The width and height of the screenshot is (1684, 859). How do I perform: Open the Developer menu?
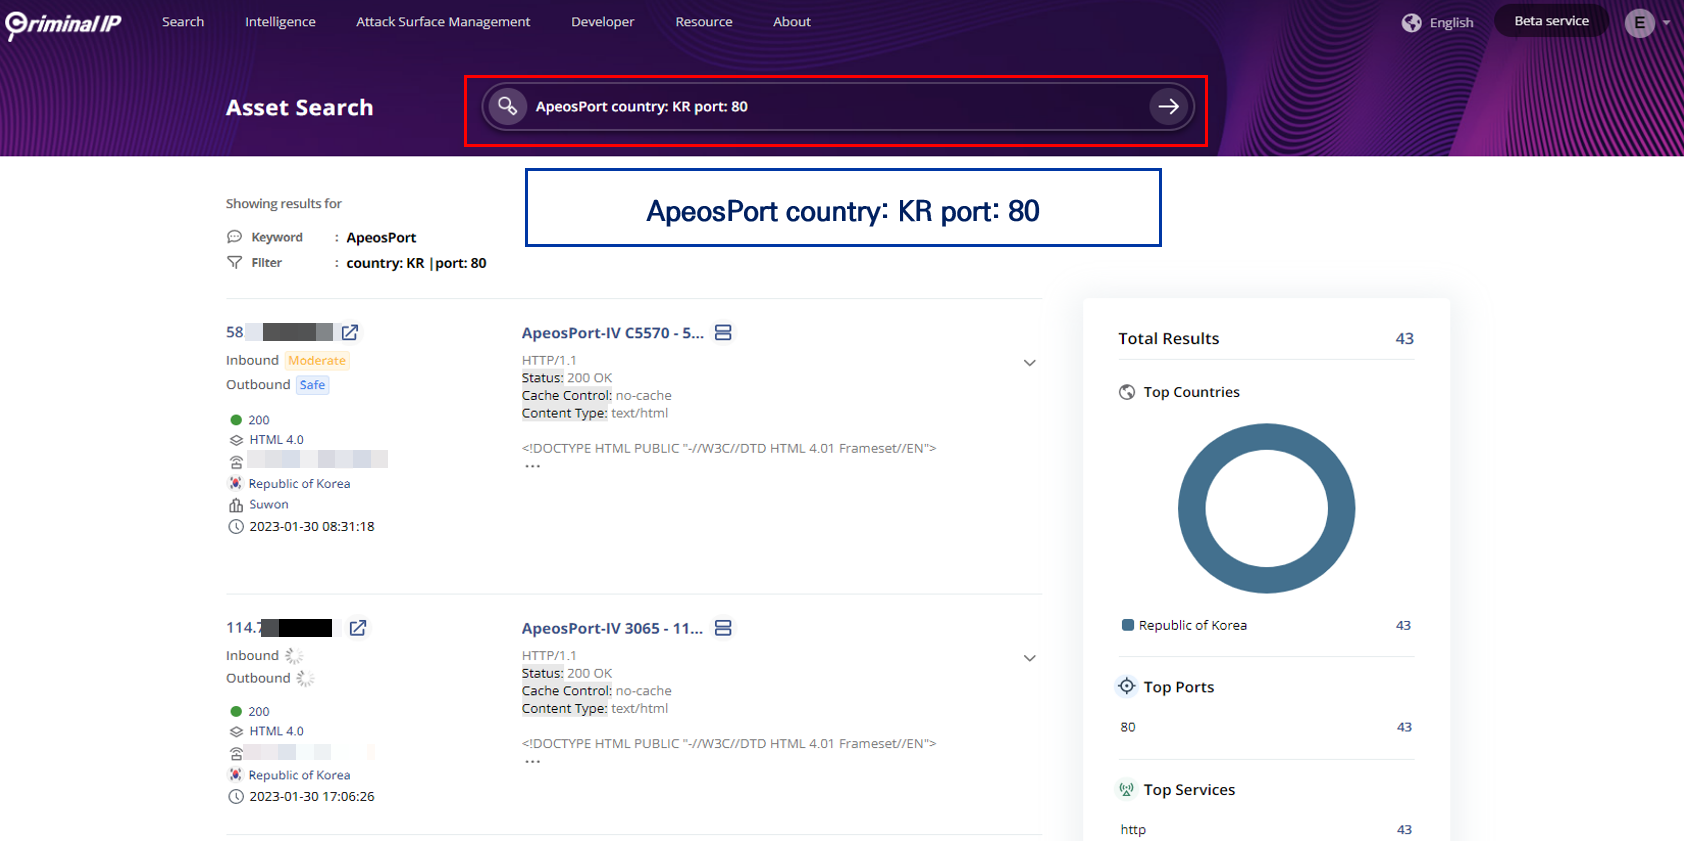coord(602,22)
